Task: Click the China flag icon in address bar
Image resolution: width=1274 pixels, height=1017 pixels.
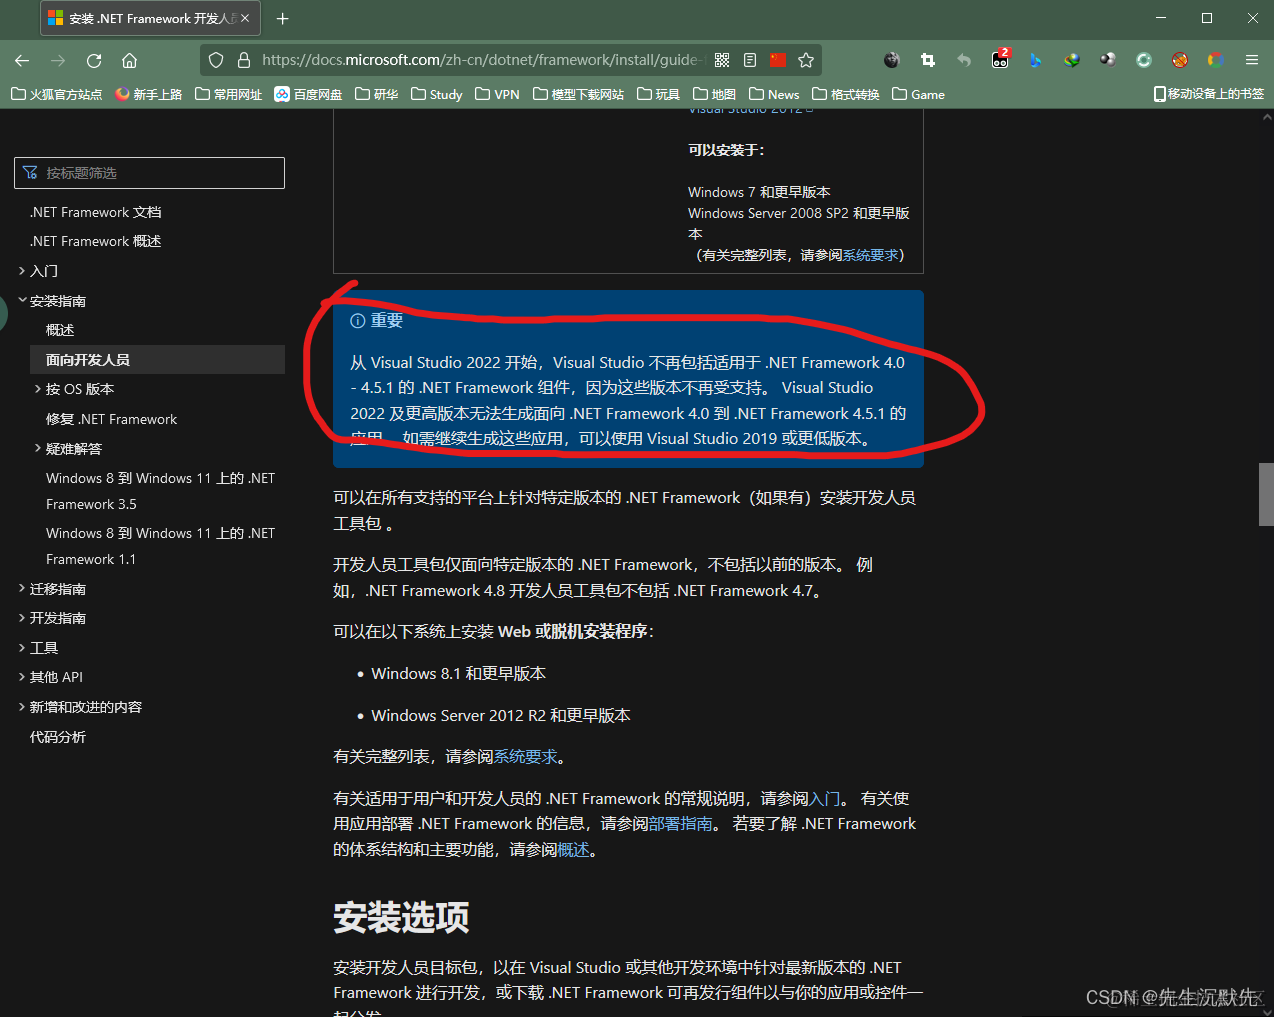Action: pos(778,60)
